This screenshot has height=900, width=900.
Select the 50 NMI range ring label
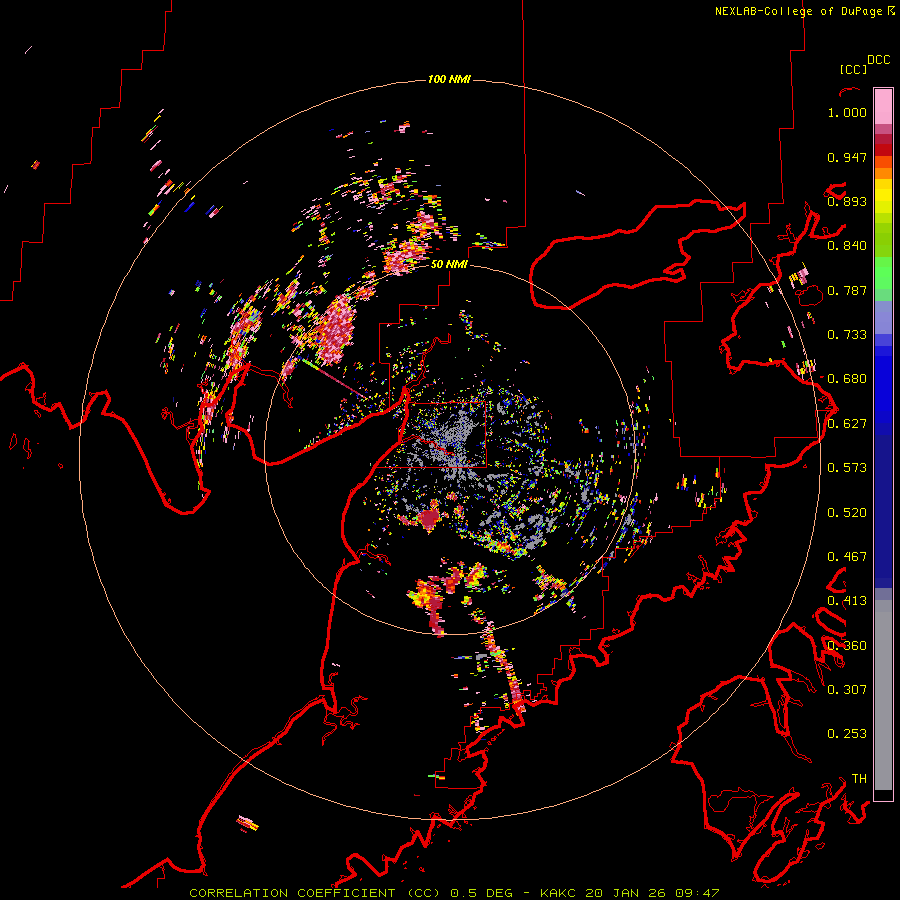click(x=449, y=265)
